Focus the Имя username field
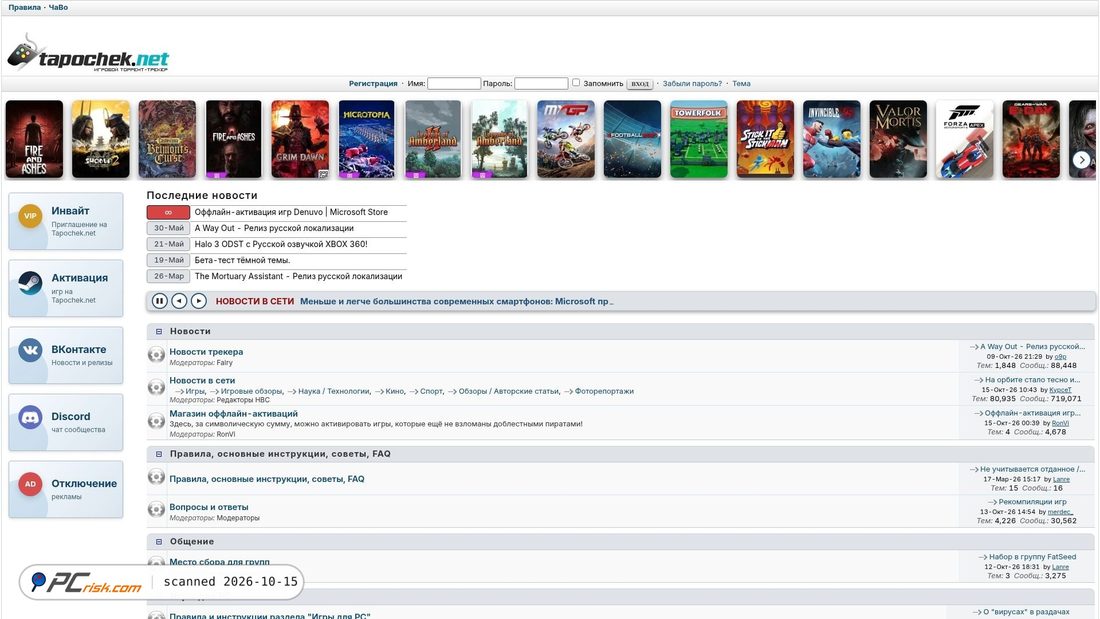This screenshot has height=619, width=1100. (x=454, y=84)
